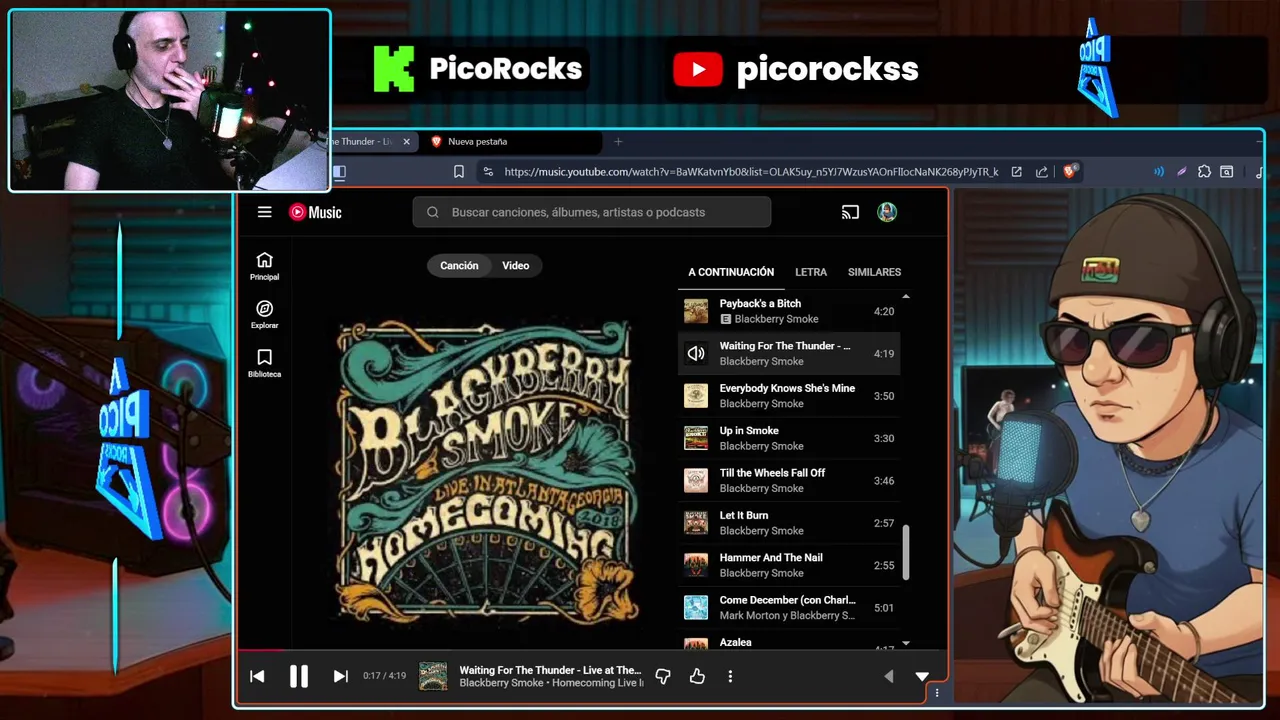Open the SIMILARES tab
Screen dimensions: 1280x720
point(874,272)
